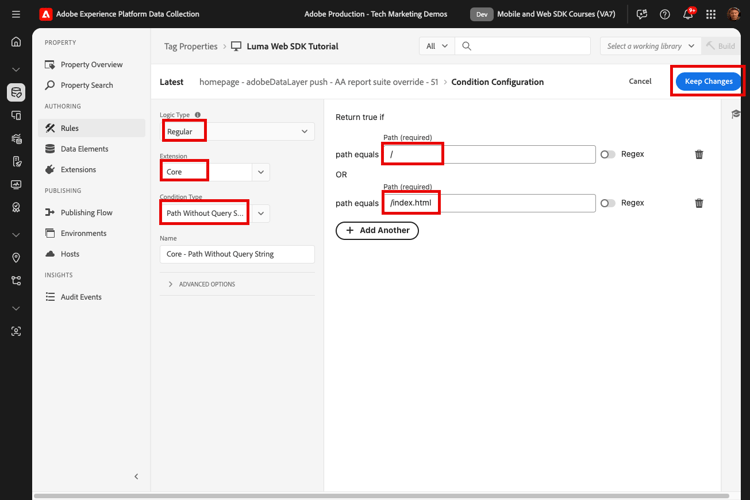Open the app switcher grid
The width and height of the screenshot is (750, 500).
click(x=711, y=14)
